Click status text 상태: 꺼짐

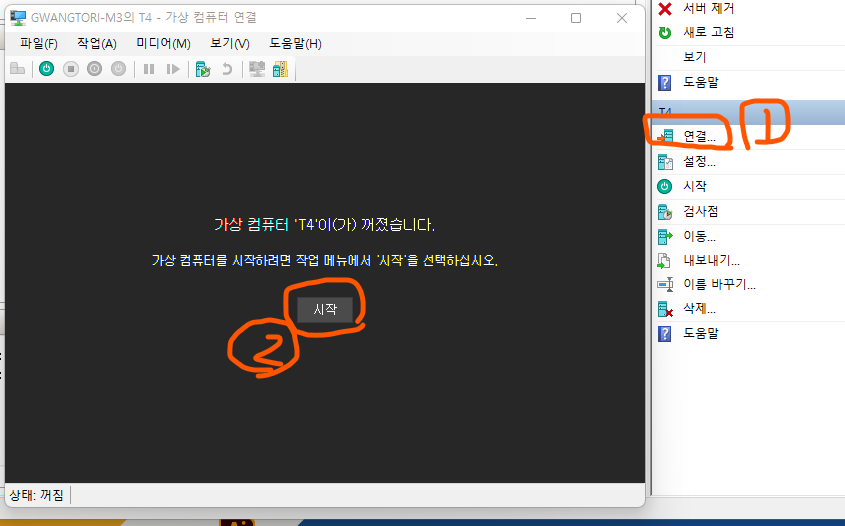coord(36,495)
